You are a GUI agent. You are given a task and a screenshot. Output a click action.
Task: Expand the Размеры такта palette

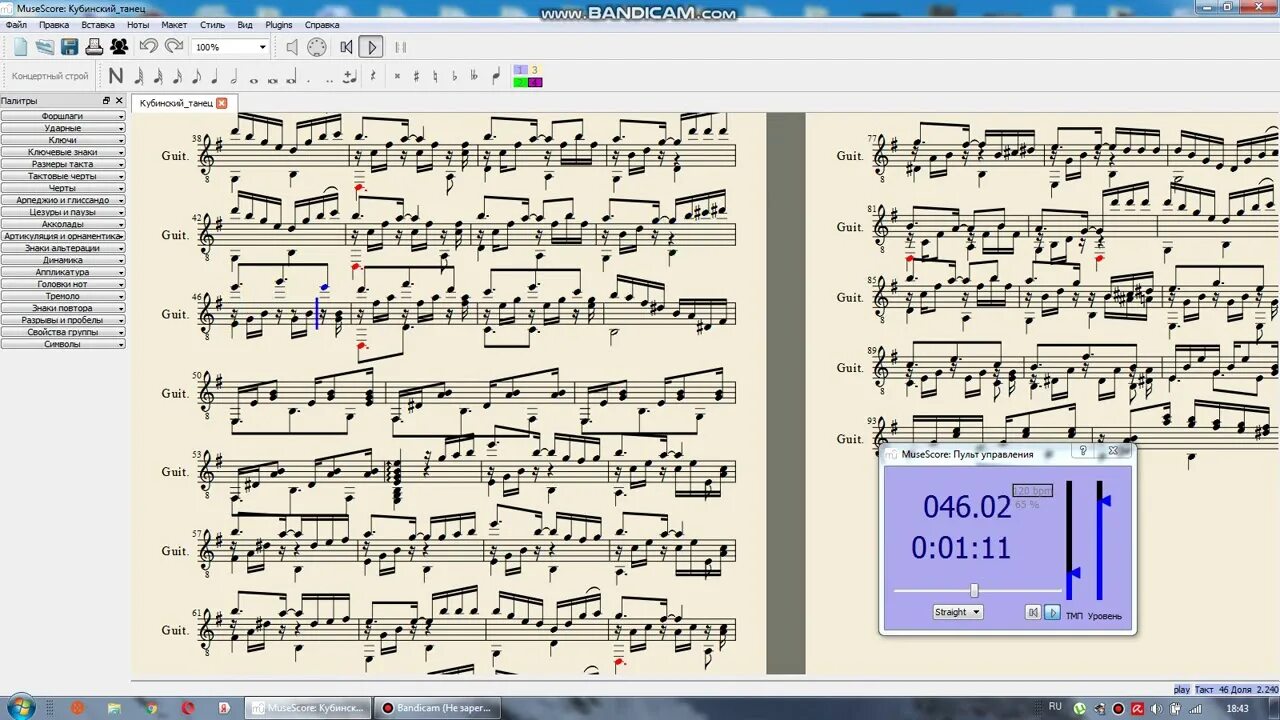pyautogui.click(x=63, y=164)
